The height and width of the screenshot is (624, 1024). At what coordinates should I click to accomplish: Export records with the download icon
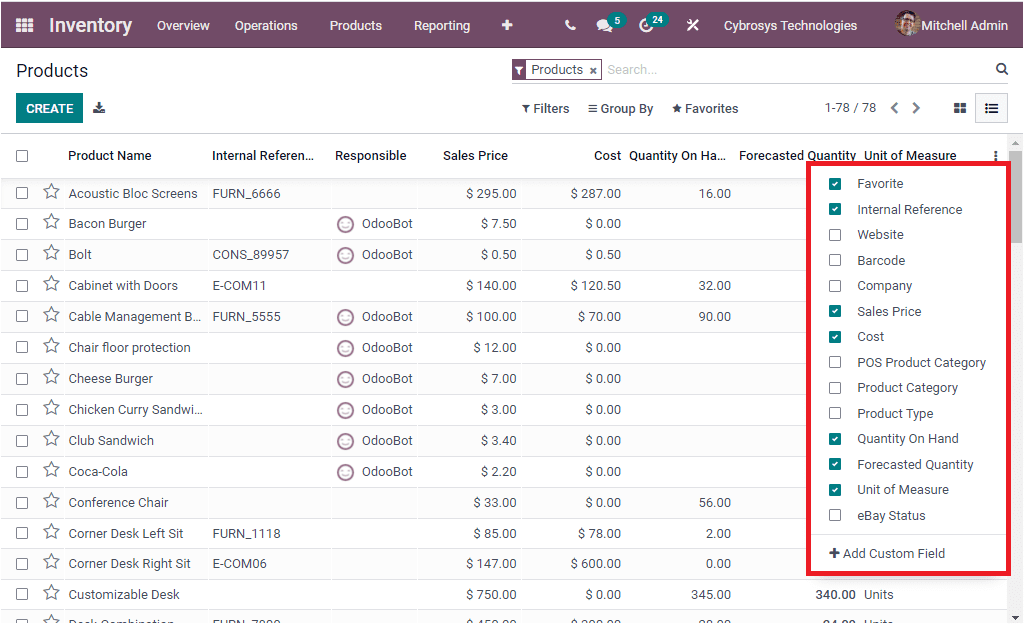pyautogui.click(x=98, y=108)
